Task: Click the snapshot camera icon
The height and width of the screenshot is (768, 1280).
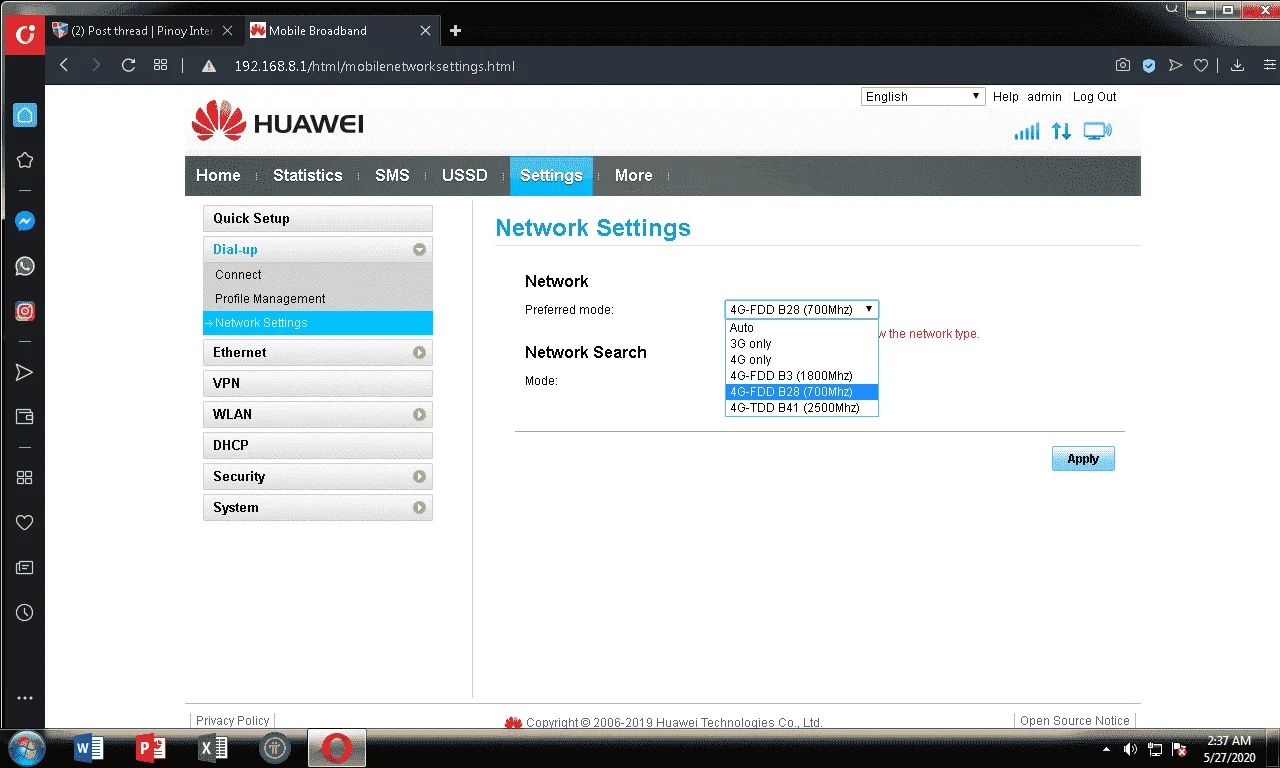Action: pyautogui.click(x=1123, y=65)
